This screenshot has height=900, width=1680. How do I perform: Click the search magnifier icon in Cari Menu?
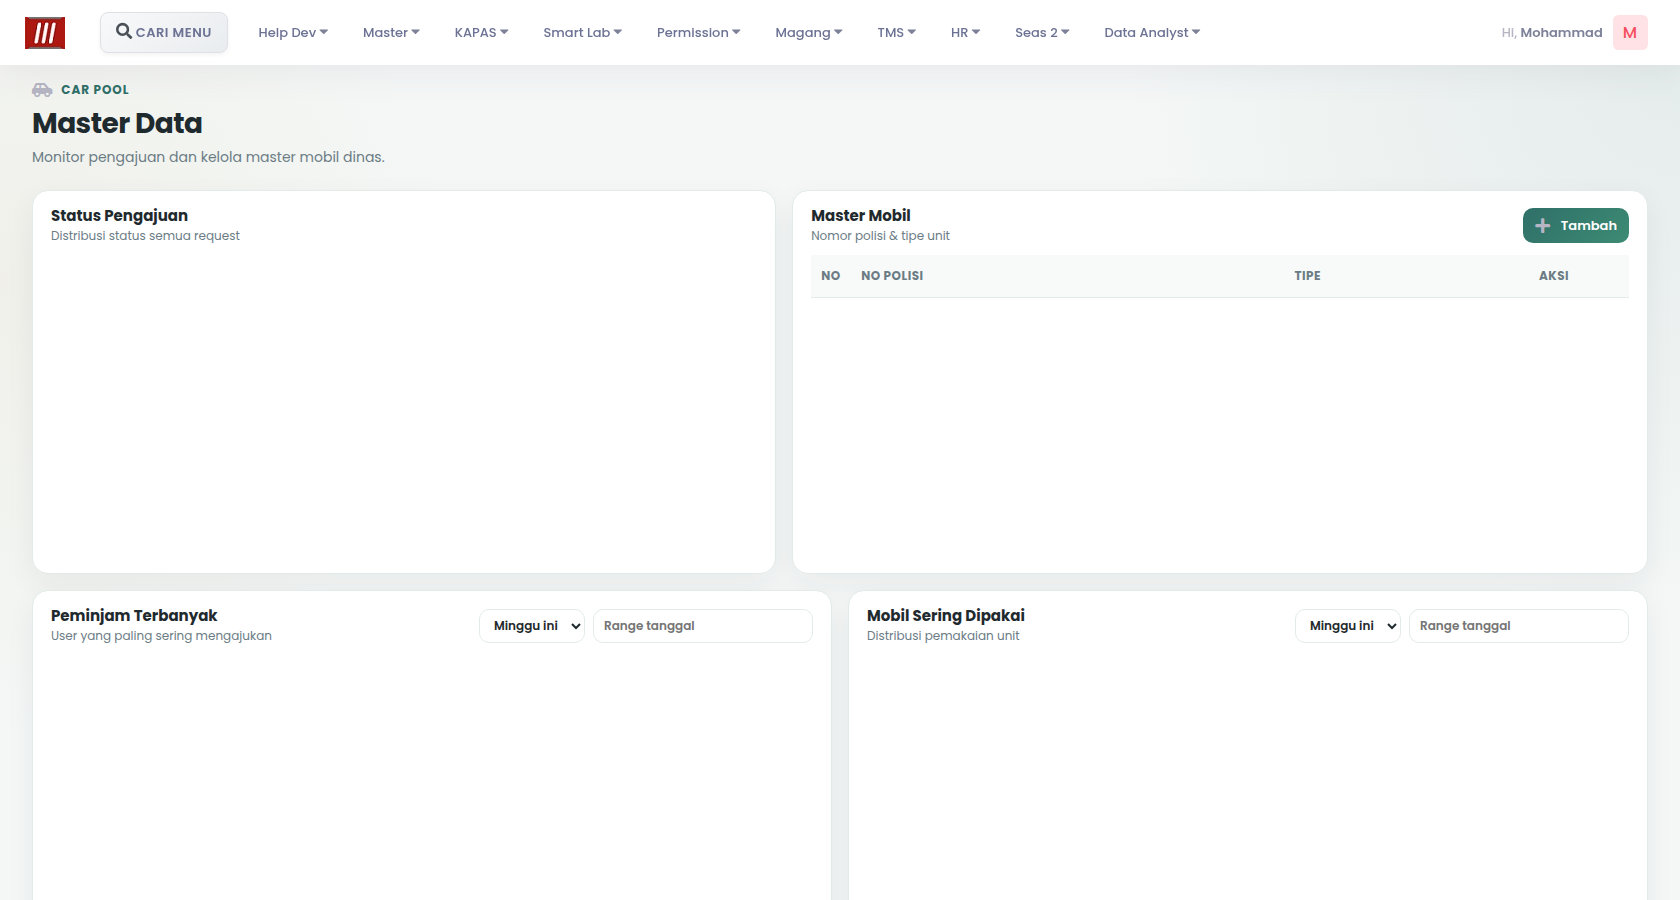(124, 31)
